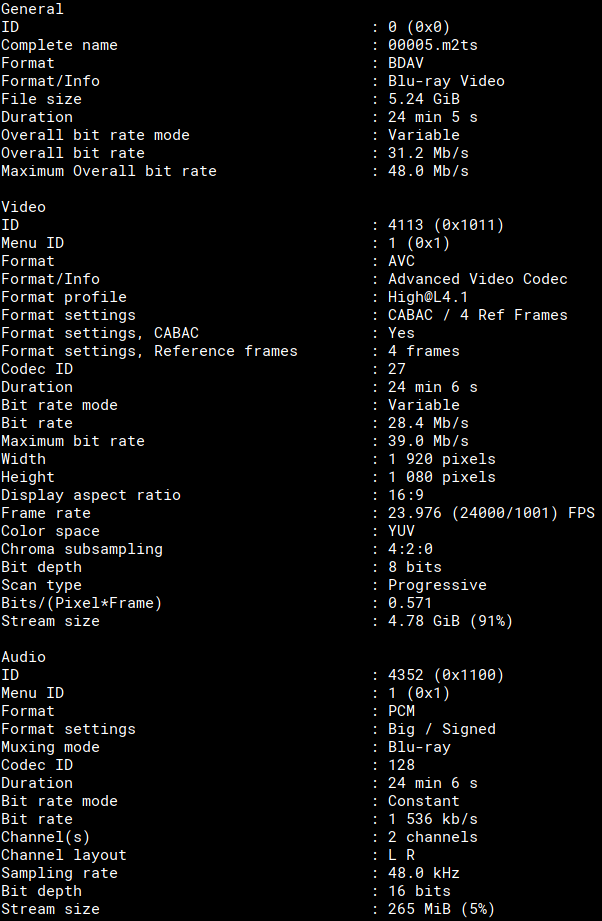Viewport: 602px width, 921px height.
Task: Click the Display aspect ratio 16:9 value
Action: click(x=406, y=495)
